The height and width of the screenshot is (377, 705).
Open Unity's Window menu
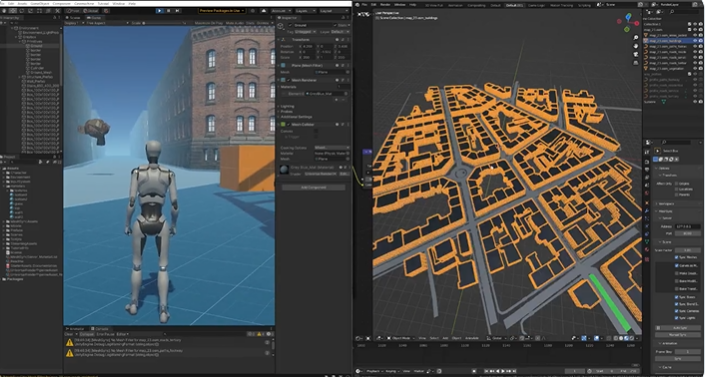pyautogui.click(x=119, y=3)
